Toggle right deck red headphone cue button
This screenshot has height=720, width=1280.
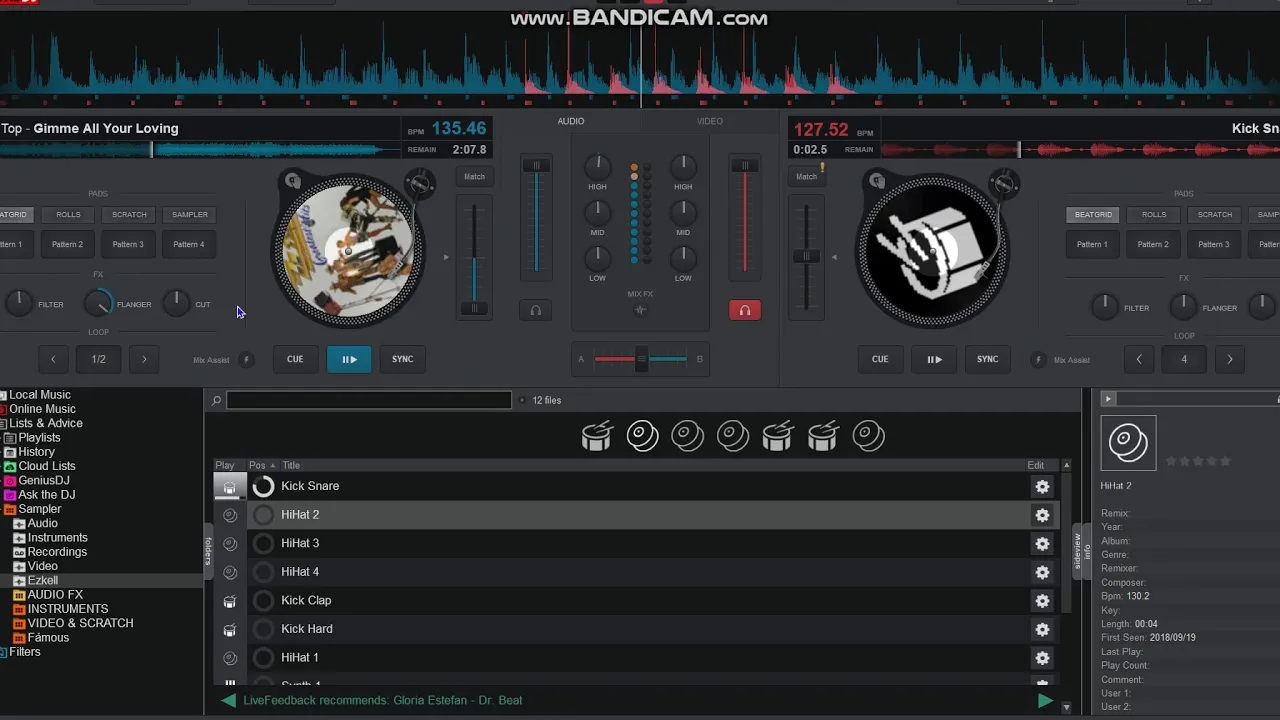click(x=744, y=311)
